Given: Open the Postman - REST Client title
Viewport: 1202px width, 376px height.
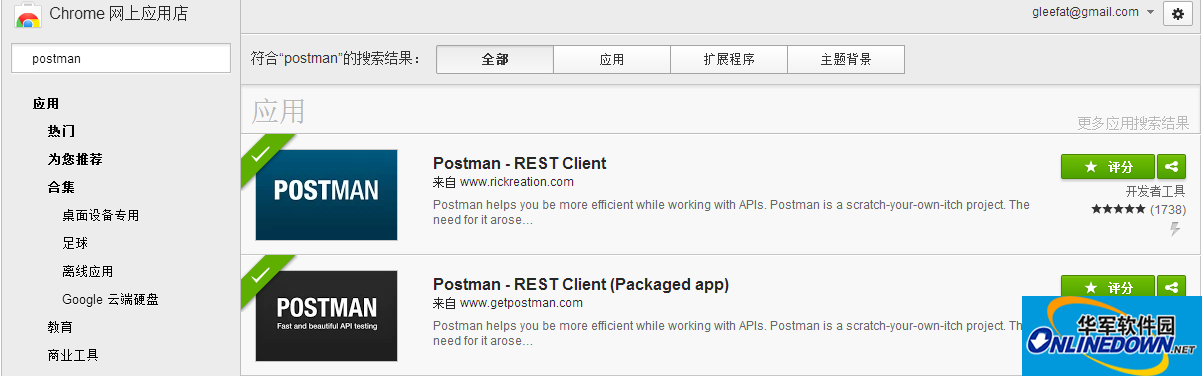Looking at the screenshot, I should click(520, 163).
